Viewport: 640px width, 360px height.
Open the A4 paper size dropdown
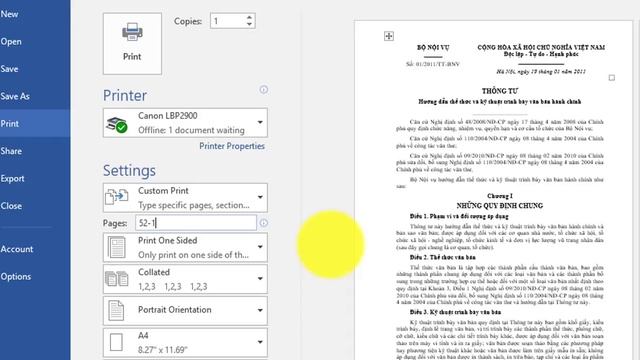pos(185,342)
